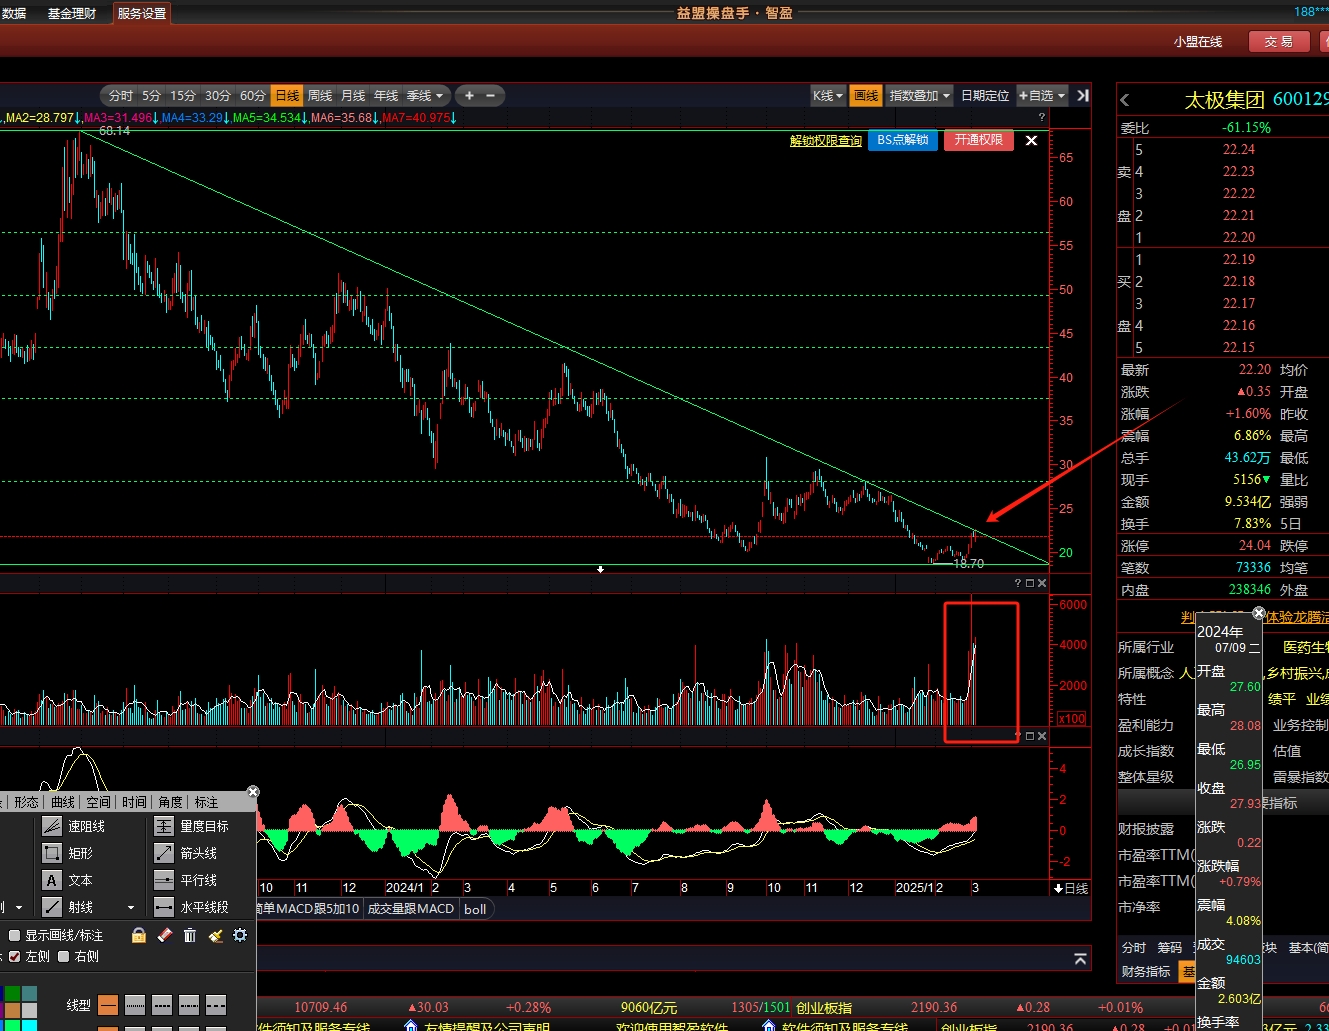Click the 交易 trade button
The height and width of the screenshot is (1031, 1329).
1278,41
